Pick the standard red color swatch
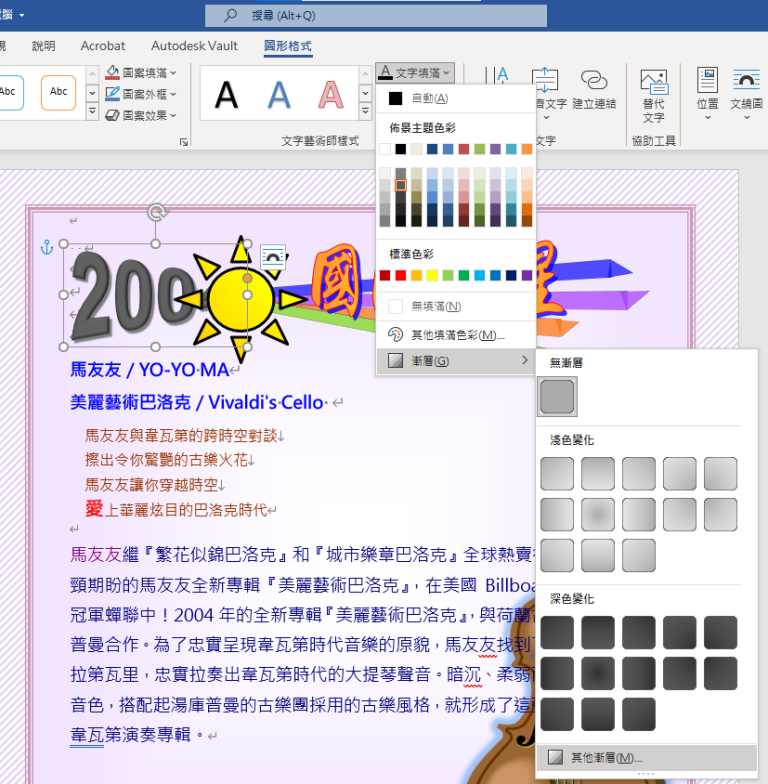Image resolution: width=768 pixels, height=784 pixels. click(x=400, y=275)
